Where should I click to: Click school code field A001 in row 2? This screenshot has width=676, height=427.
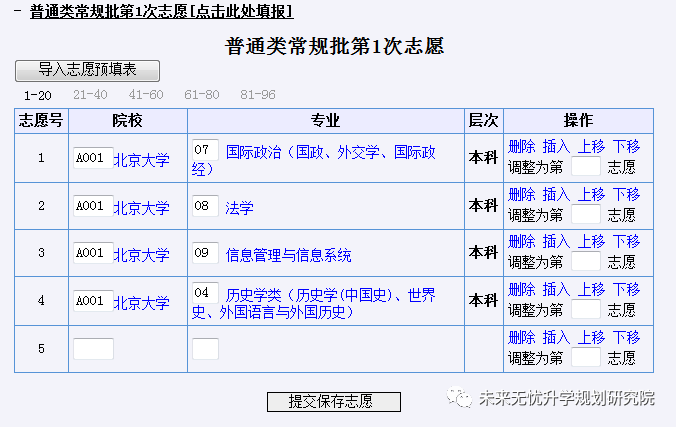coord(93,206)
